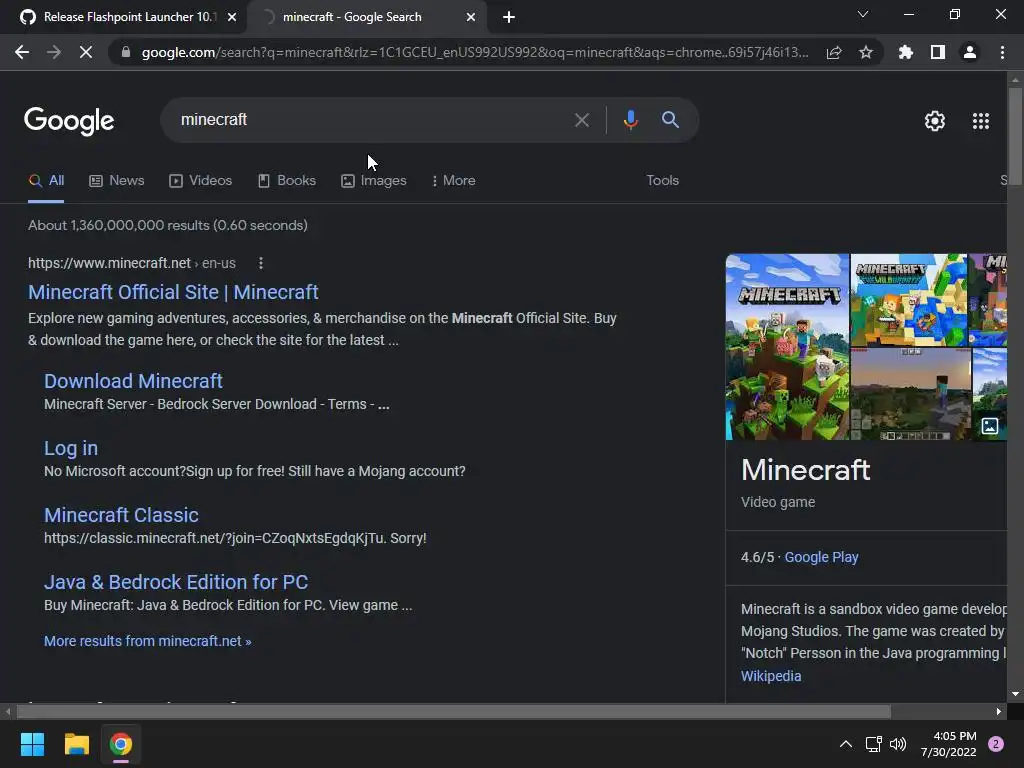The width and height of the screenshot is (1024, 768).
Task: Open Google settings gear icon
Action: click(x=935, y=121)
